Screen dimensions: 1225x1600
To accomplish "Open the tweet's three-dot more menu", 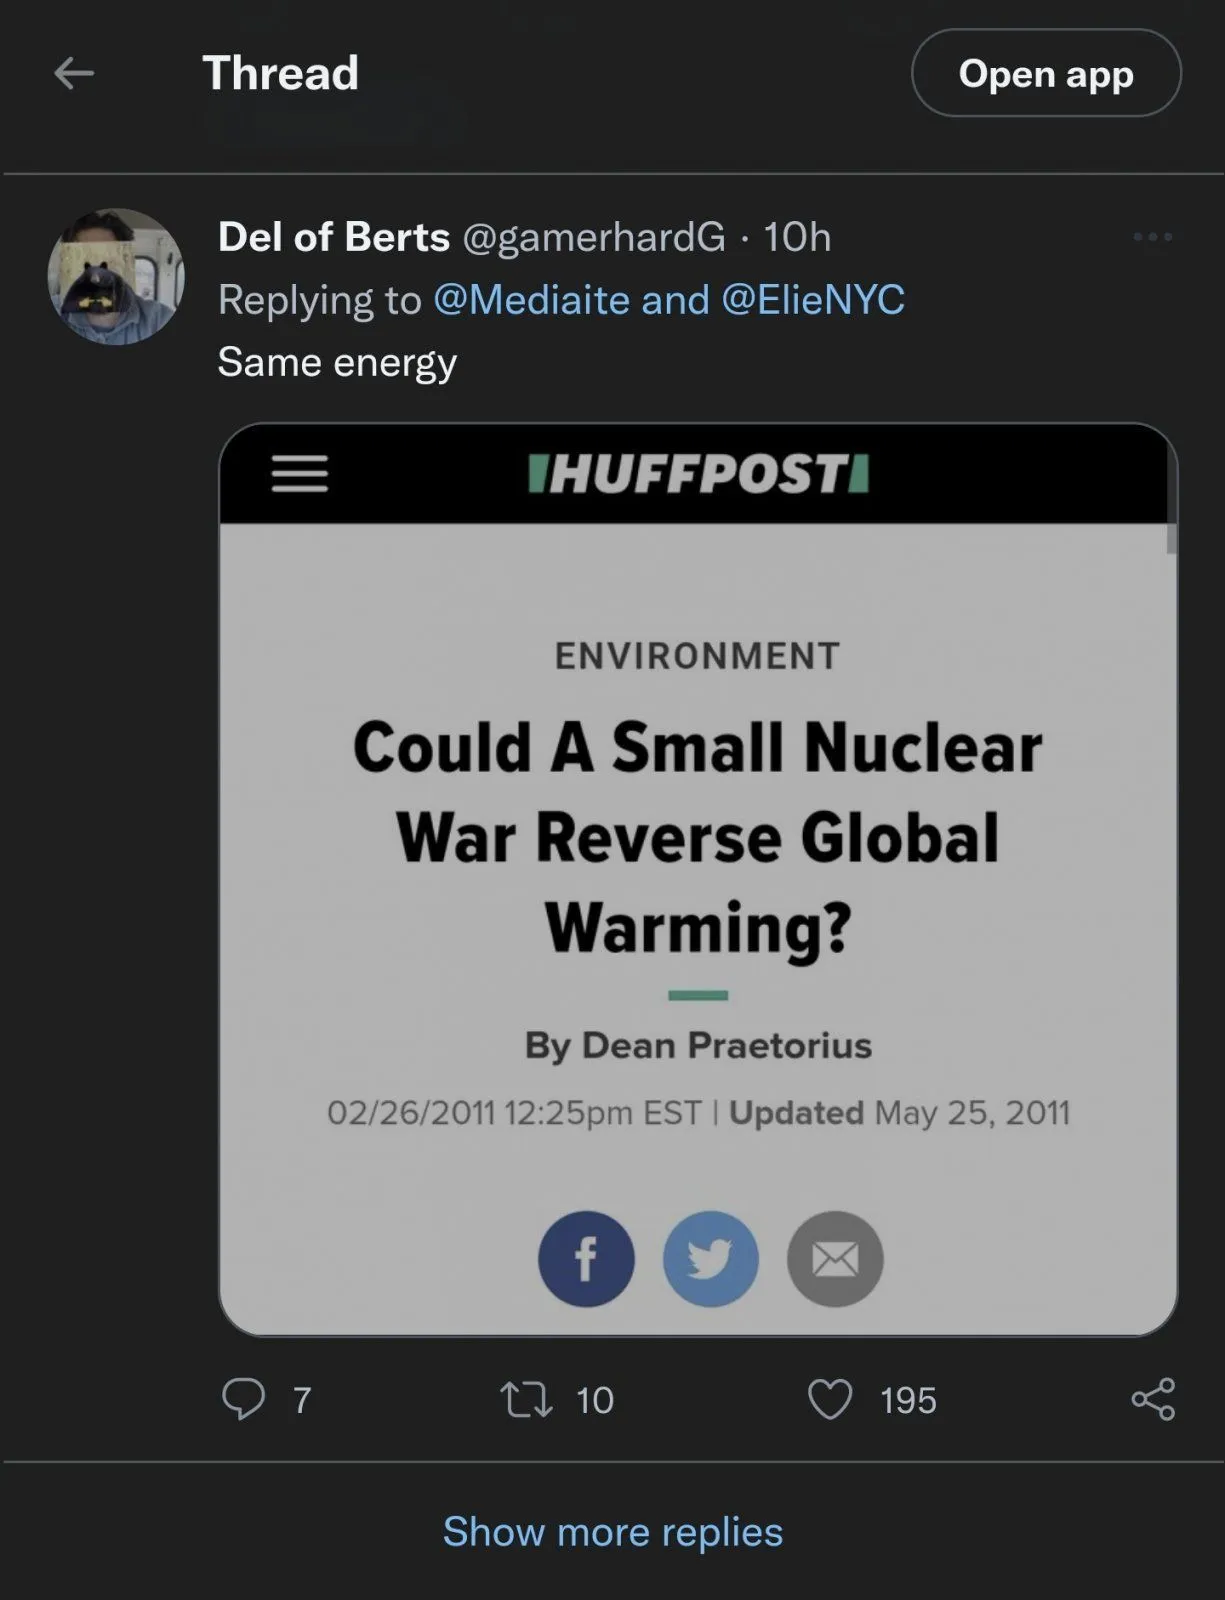I will [1152, 237].
